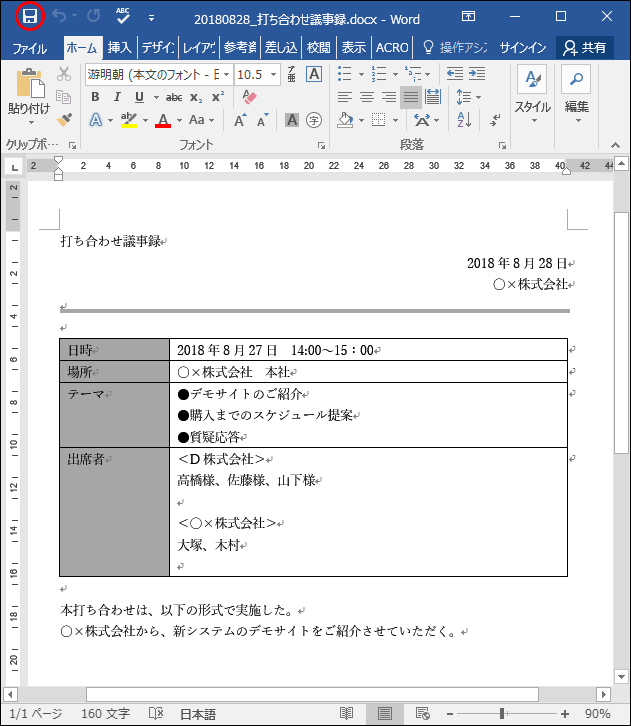Click the Paste clipboard icon

[31, 84]
